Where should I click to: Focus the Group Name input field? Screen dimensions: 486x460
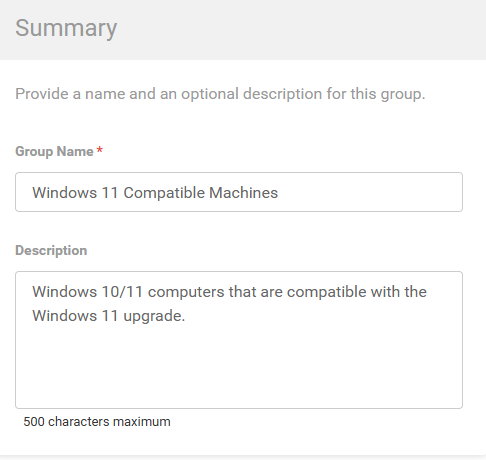[x=239, y=192]
